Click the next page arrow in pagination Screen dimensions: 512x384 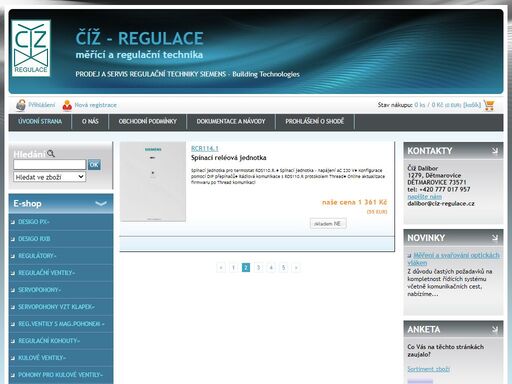tap(296, 267)
